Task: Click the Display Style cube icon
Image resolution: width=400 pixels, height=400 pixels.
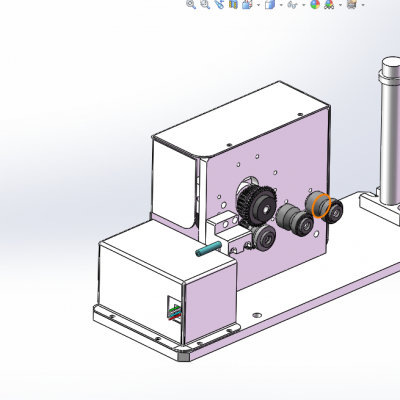Action: click(x=270, y=4)
